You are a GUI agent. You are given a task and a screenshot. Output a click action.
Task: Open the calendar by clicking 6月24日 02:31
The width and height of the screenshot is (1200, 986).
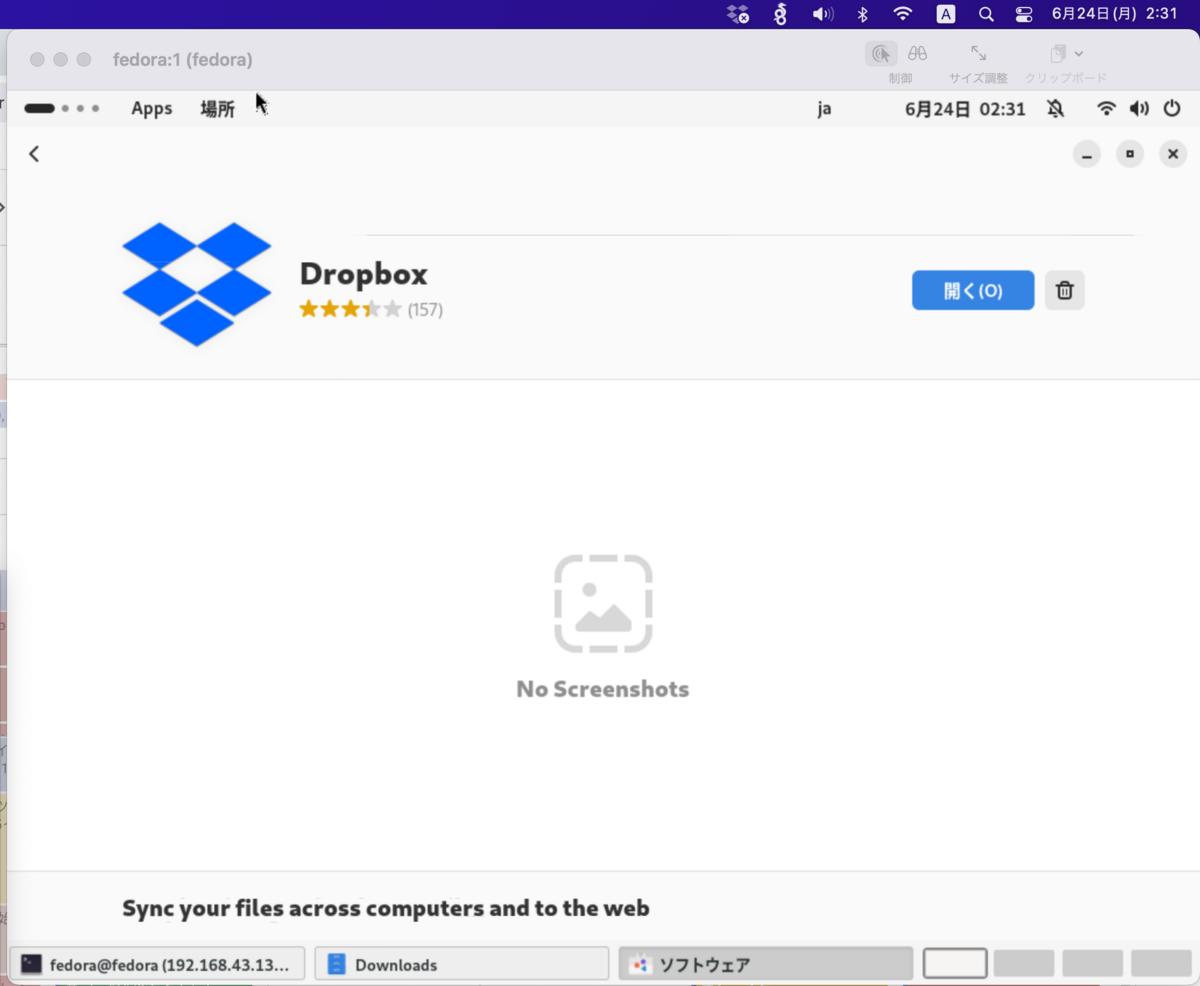point(965,108)
